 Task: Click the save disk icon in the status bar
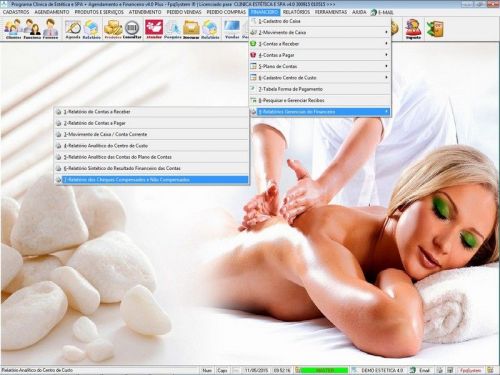450,370
